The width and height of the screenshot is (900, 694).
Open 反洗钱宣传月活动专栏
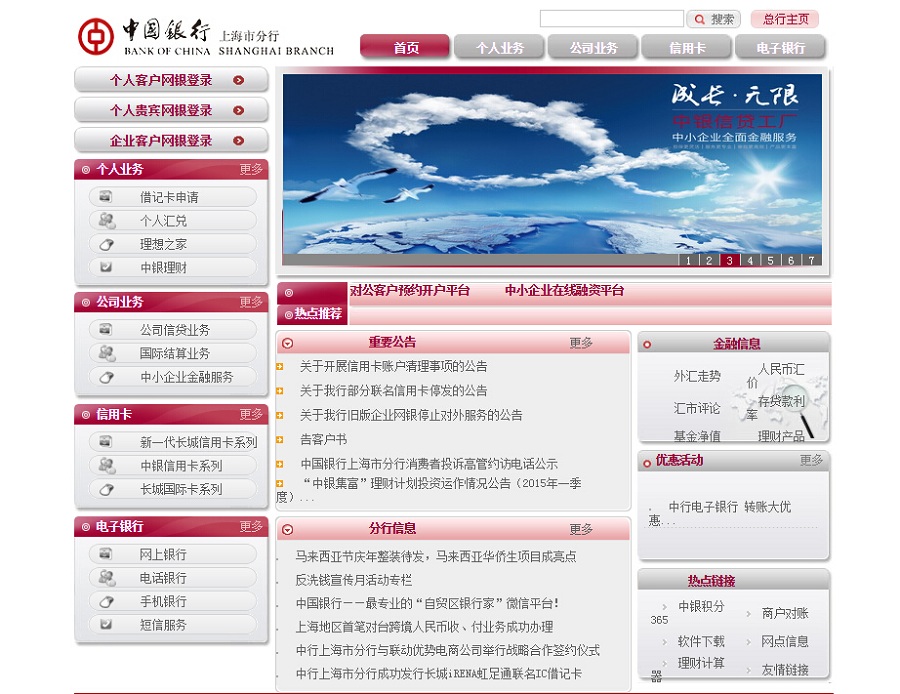coord(354,580)
